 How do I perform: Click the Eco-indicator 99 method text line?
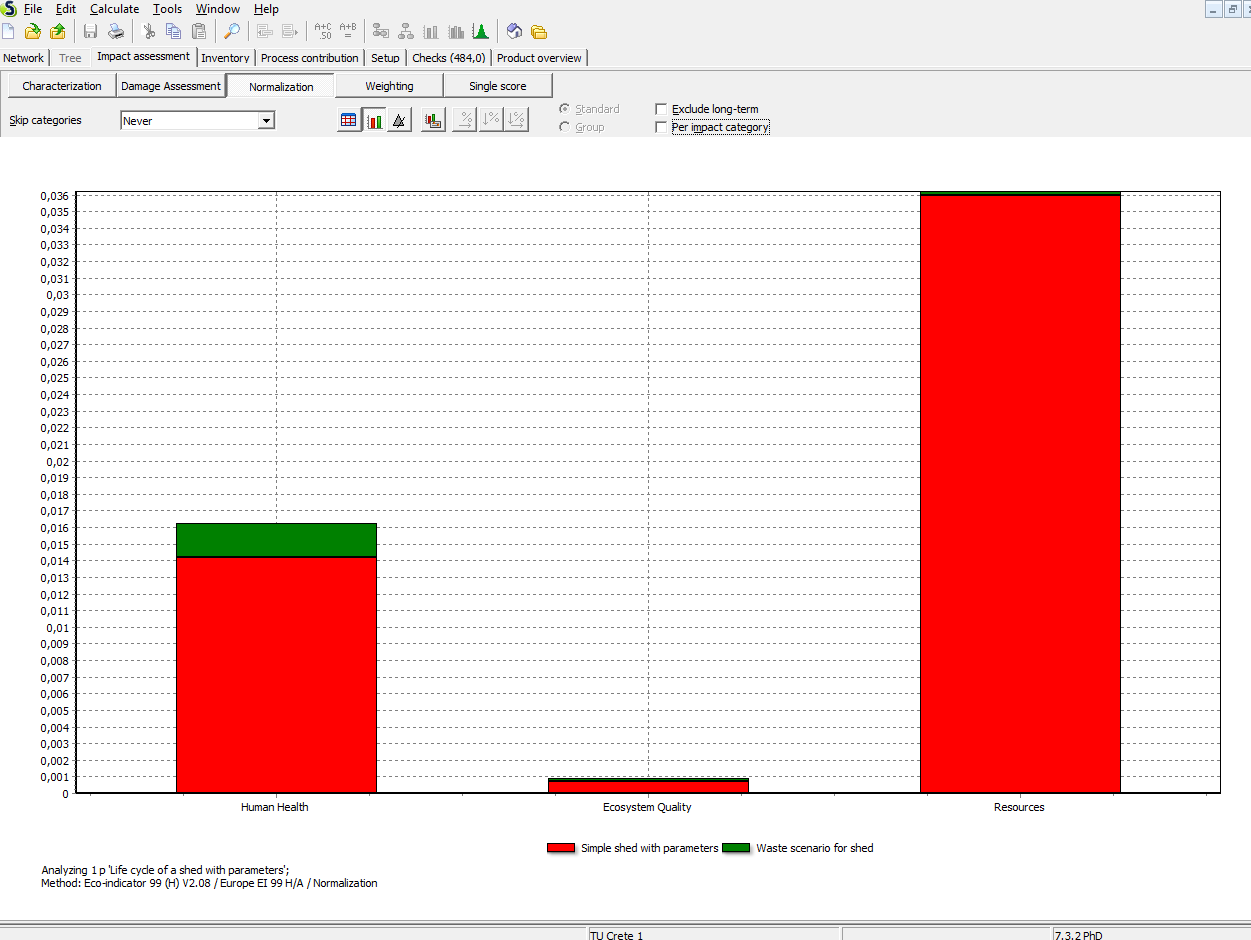pos(210,883)
